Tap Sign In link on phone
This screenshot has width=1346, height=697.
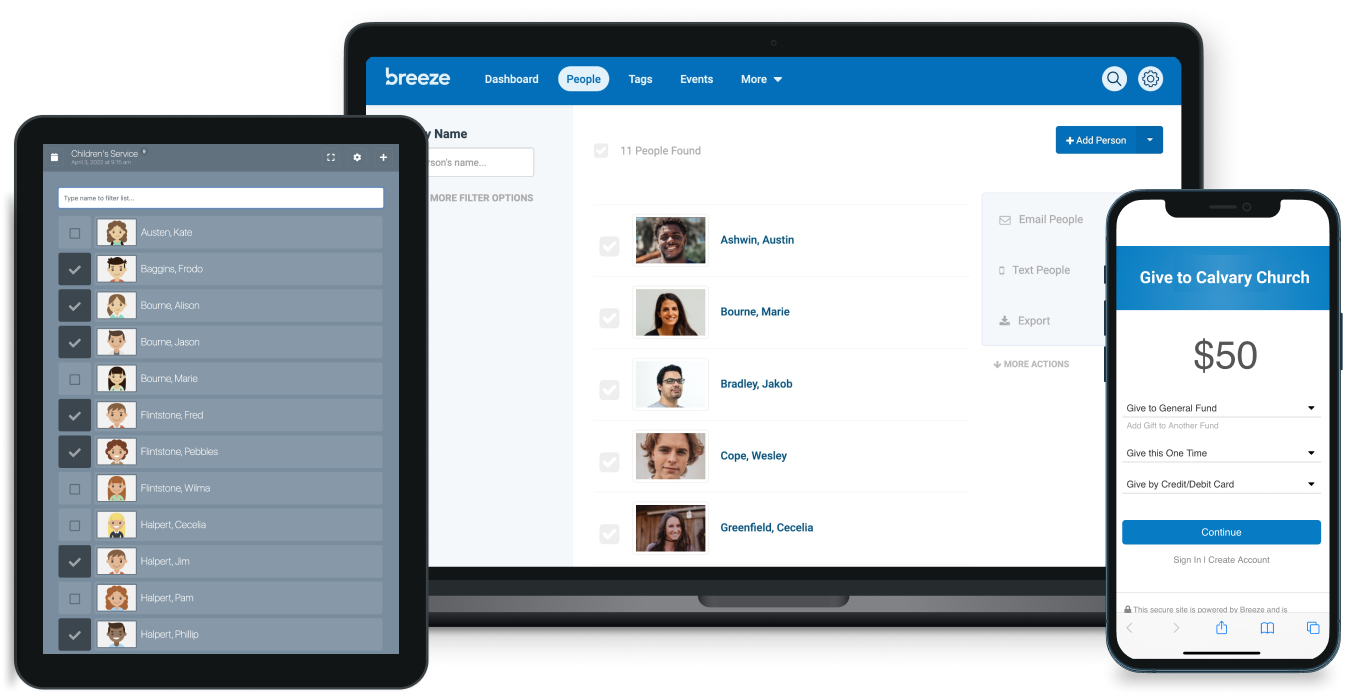(1187, 560)
